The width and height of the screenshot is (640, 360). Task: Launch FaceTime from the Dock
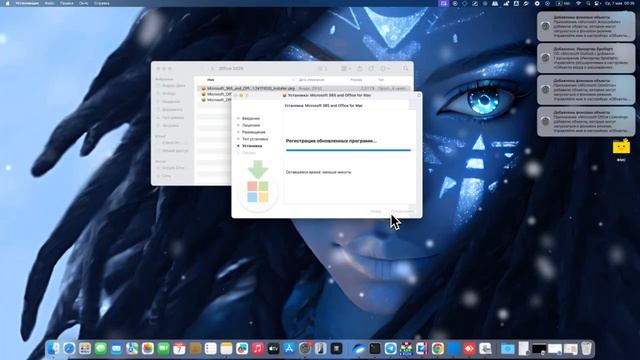click(164, 349)
